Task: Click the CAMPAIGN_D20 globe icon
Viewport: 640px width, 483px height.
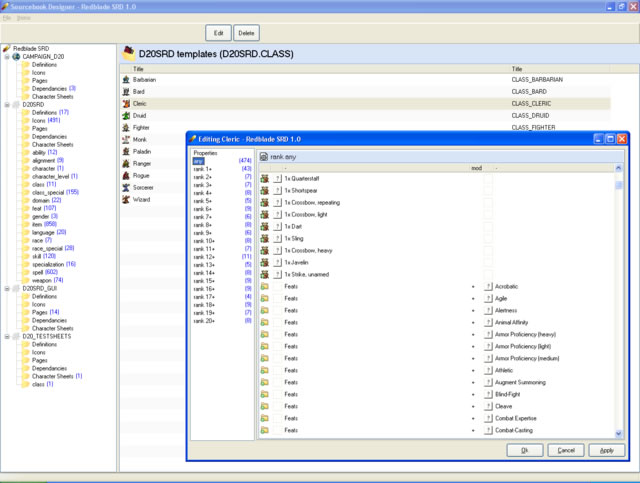Action: 16,56
